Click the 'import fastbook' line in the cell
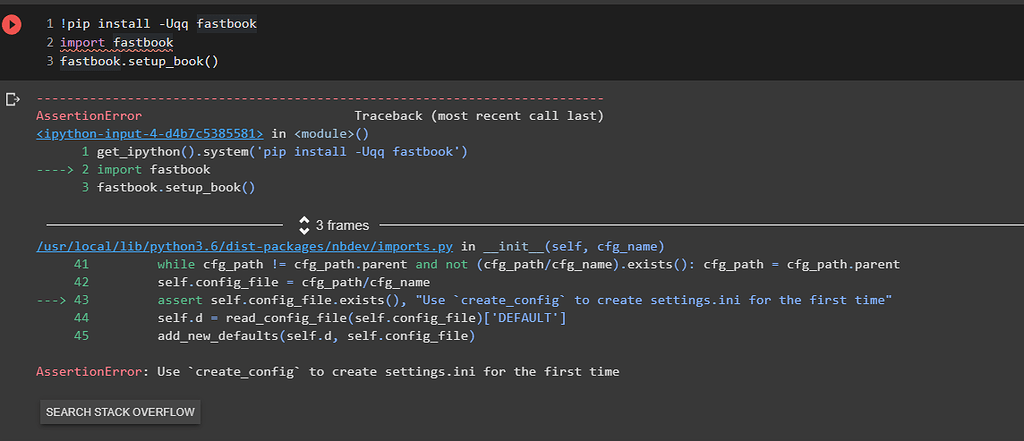 pyautogui.click(x=116, y=42)
